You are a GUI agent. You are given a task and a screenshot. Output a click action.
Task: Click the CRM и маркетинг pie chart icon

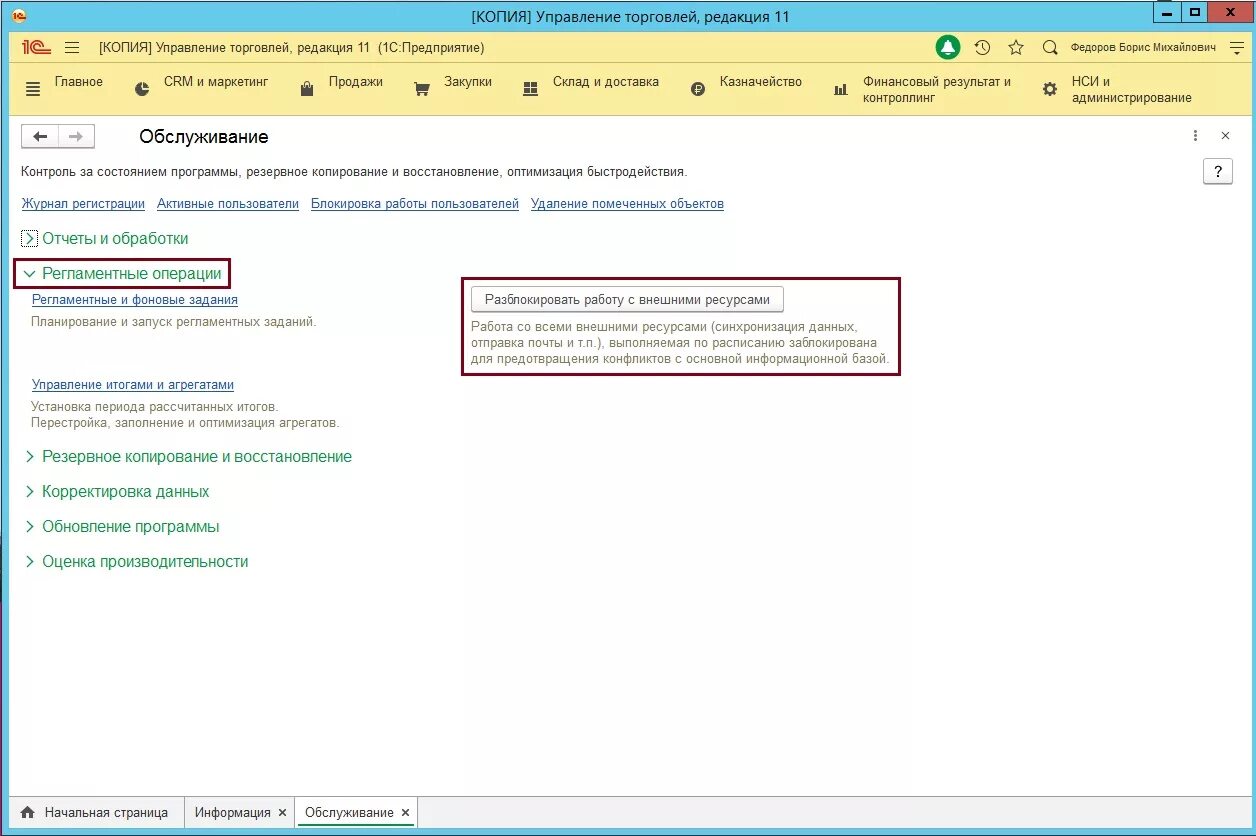[x=142, y=89]
